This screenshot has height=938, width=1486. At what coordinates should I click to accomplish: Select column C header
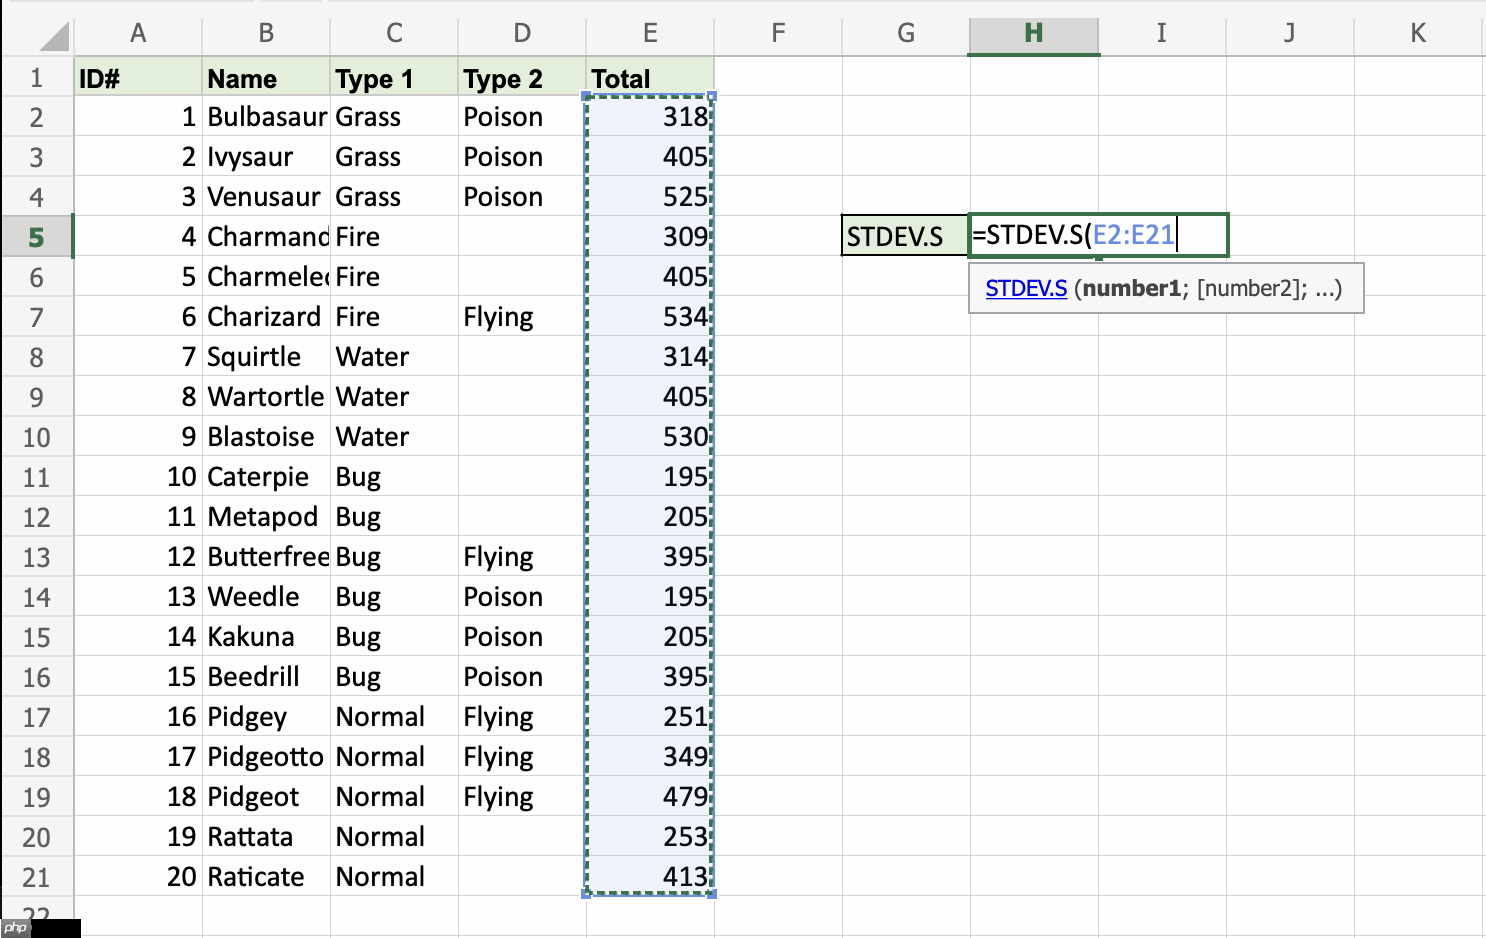click(394, 33)
